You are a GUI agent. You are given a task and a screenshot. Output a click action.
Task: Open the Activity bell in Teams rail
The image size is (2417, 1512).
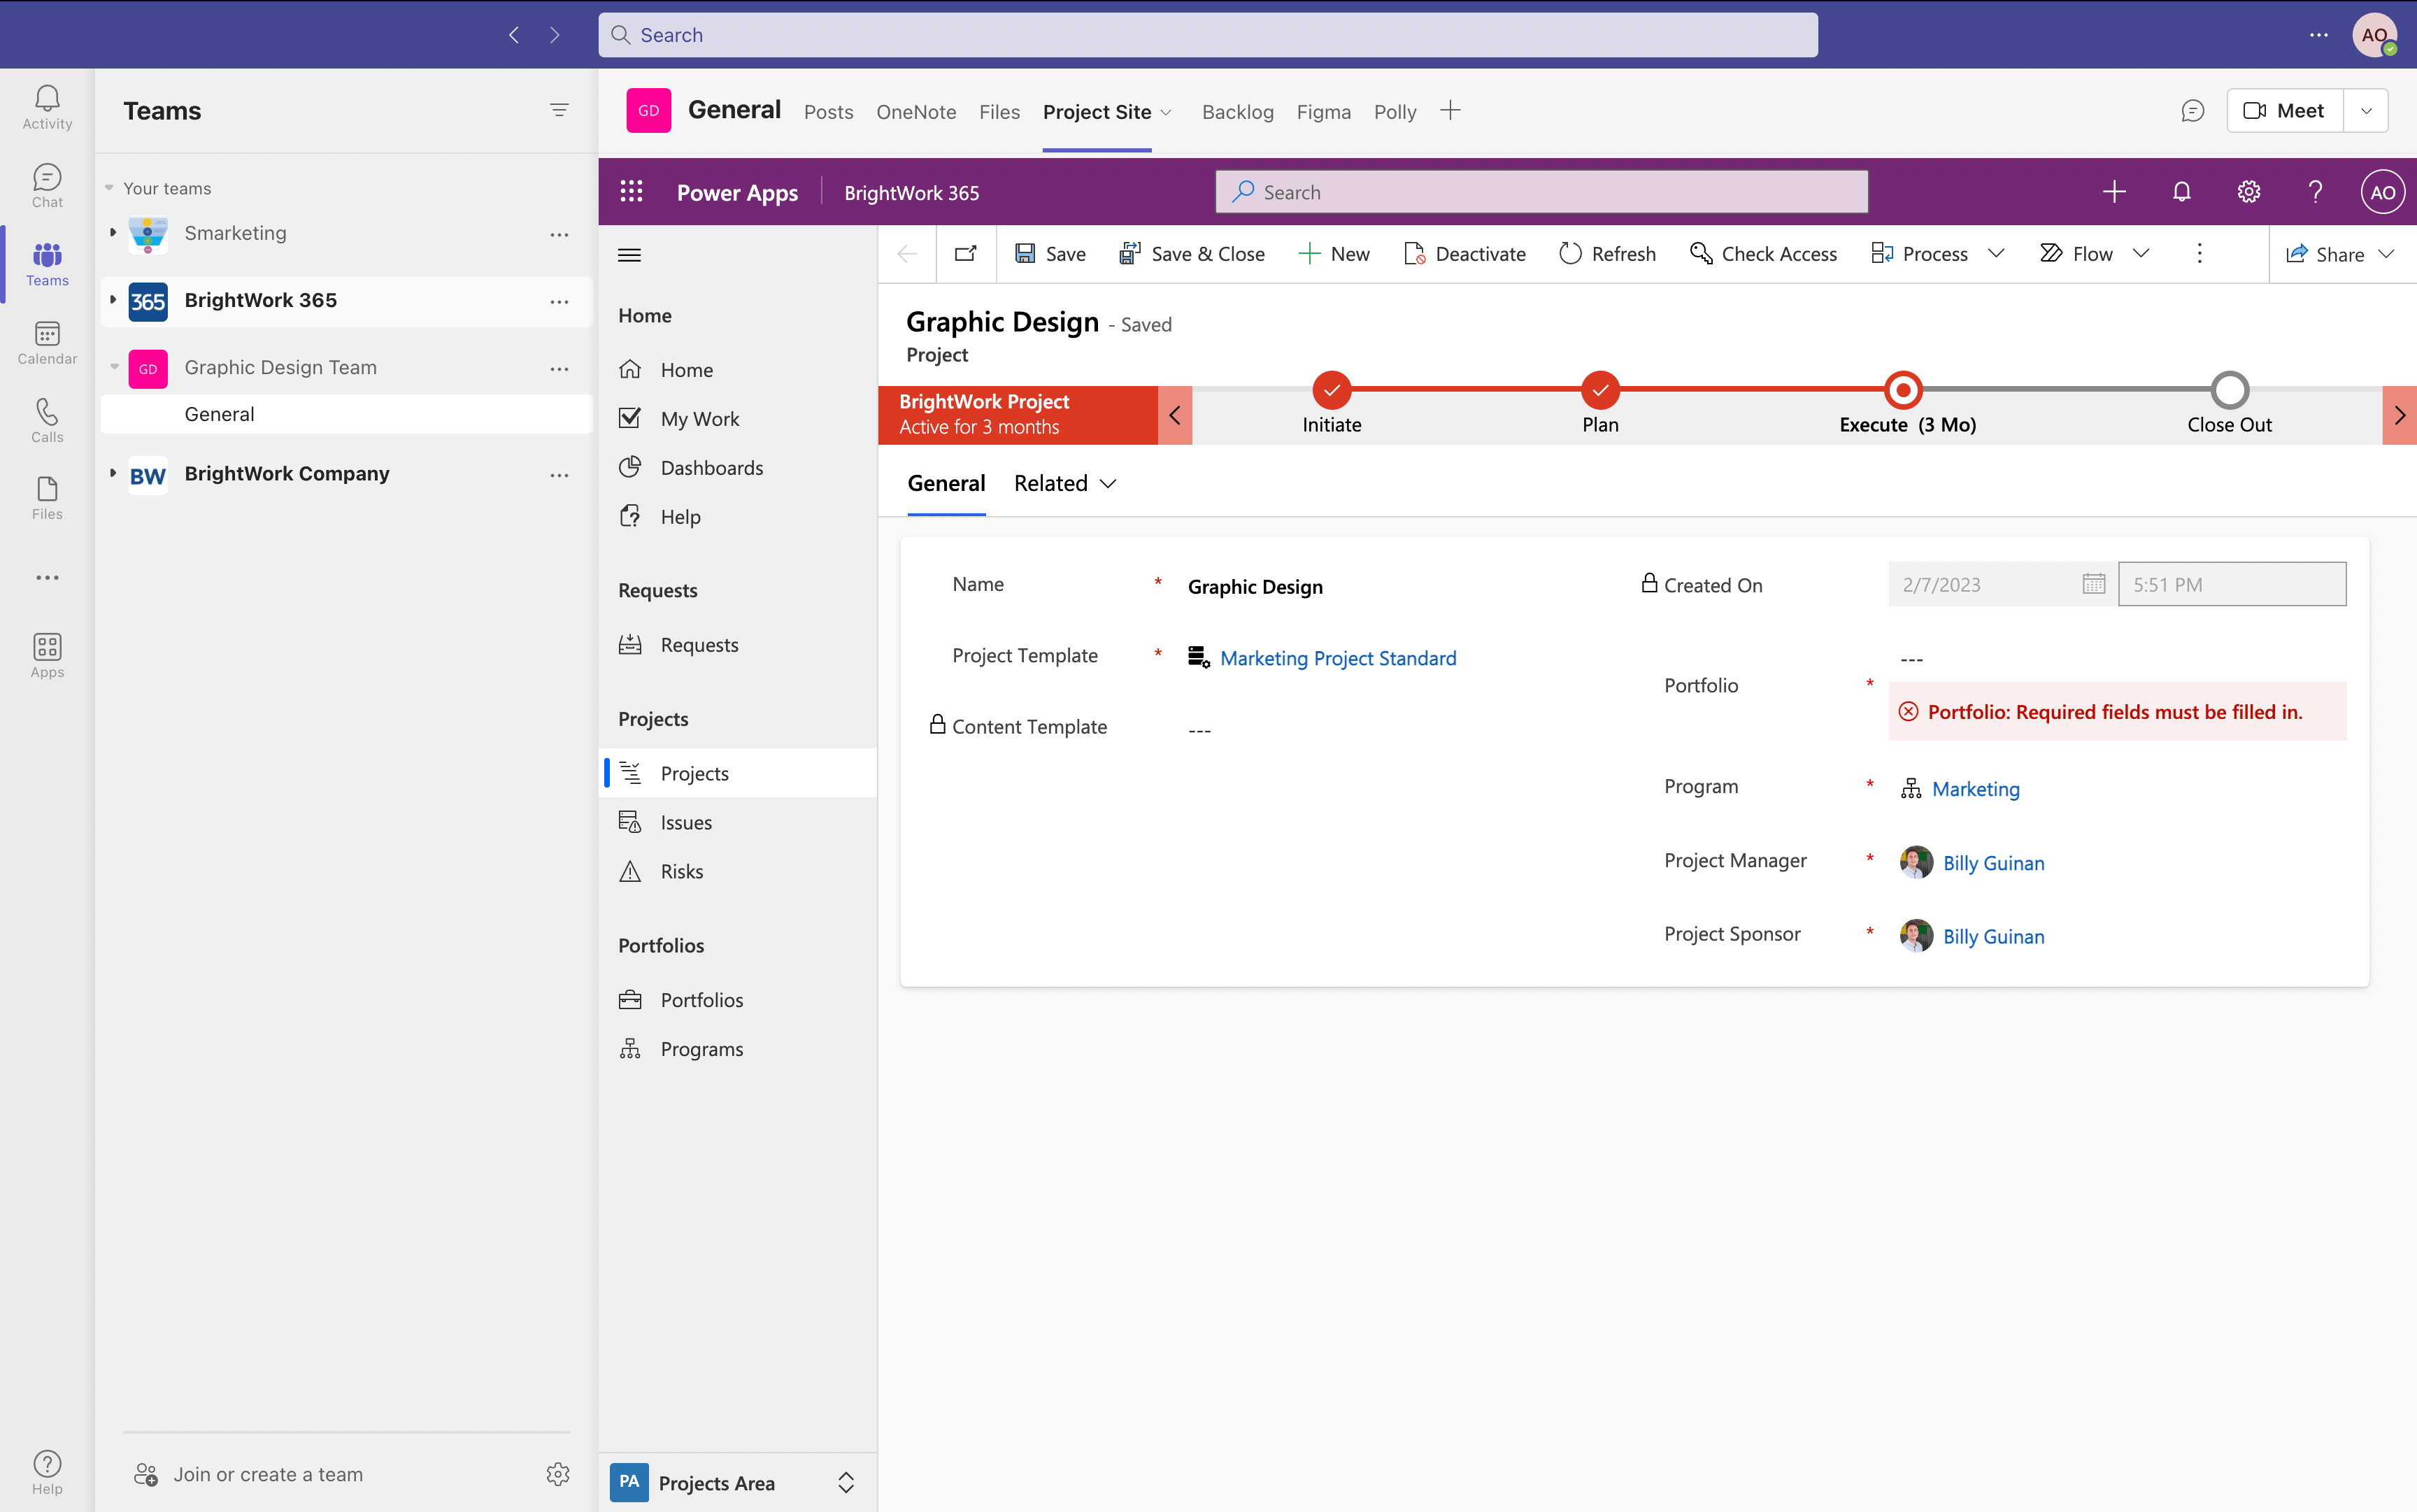[47, 106]
